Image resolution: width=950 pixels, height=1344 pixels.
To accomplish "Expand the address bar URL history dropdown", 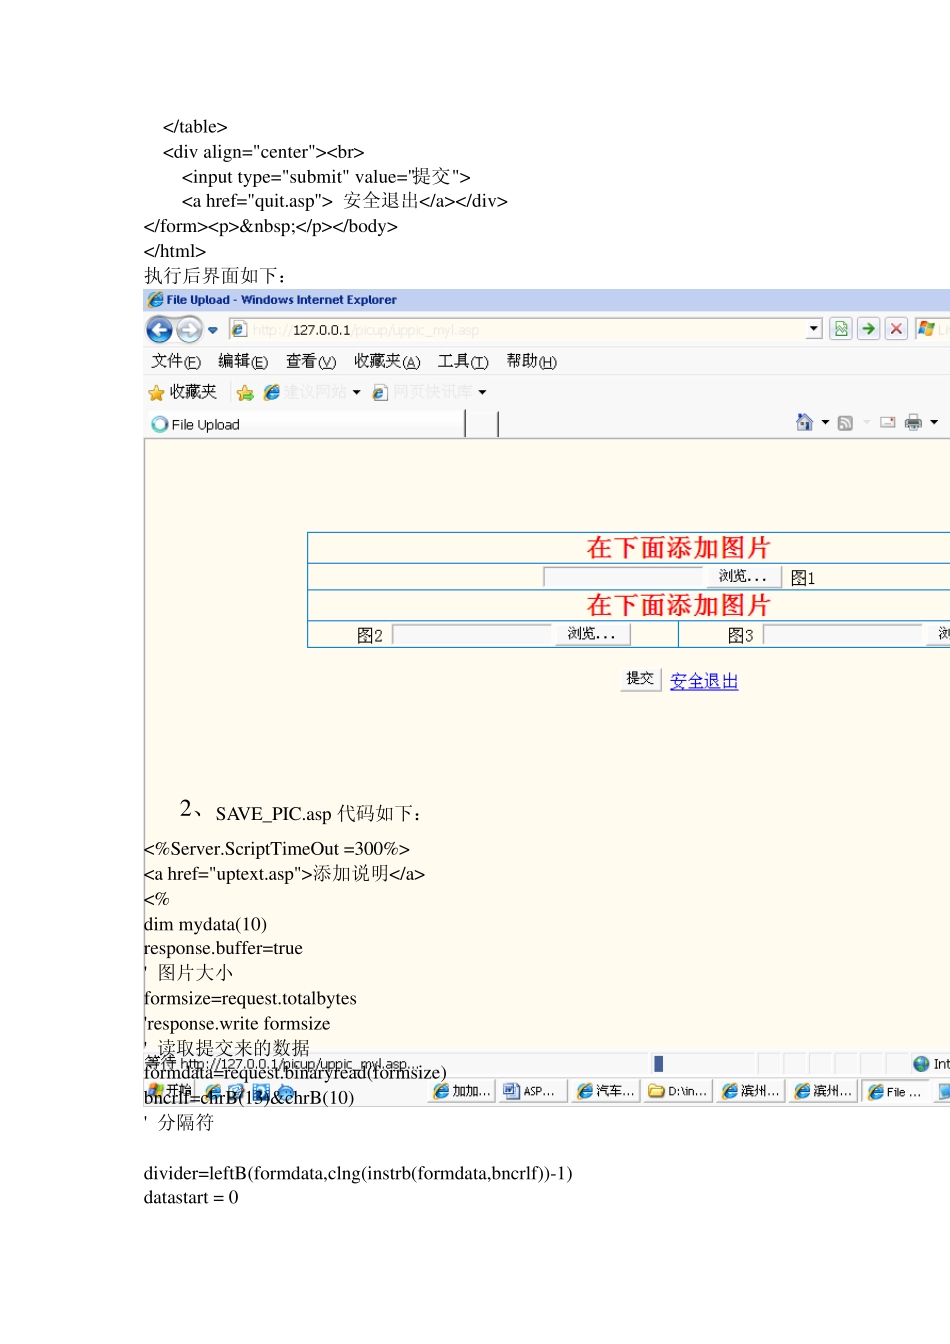I will tap(814, 328).
